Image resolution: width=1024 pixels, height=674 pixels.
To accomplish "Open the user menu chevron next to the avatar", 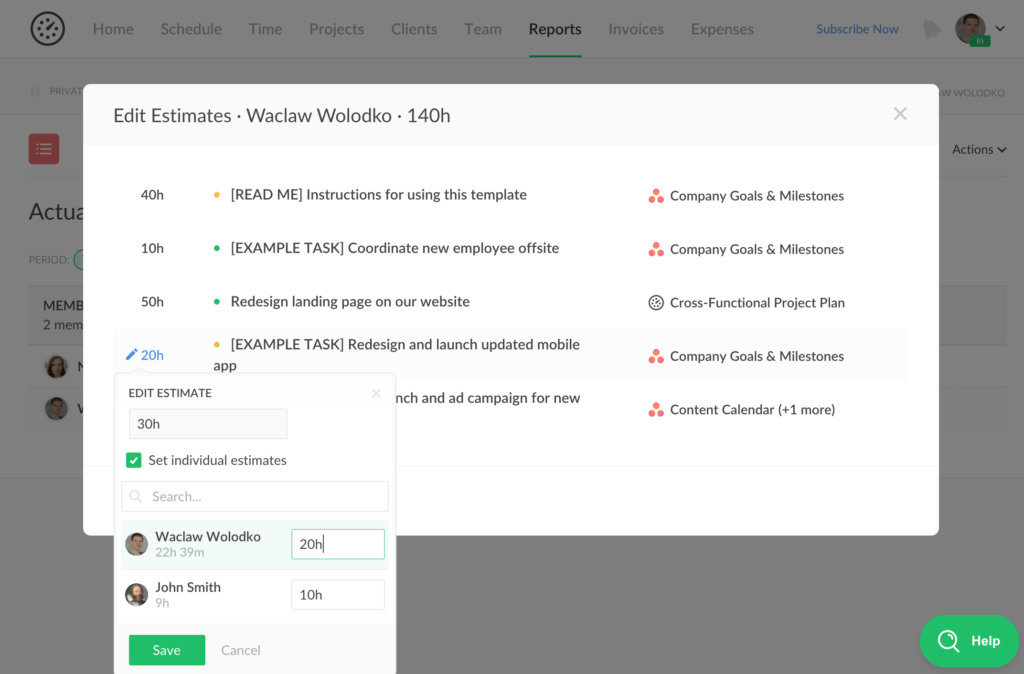I will click(999, 29).
